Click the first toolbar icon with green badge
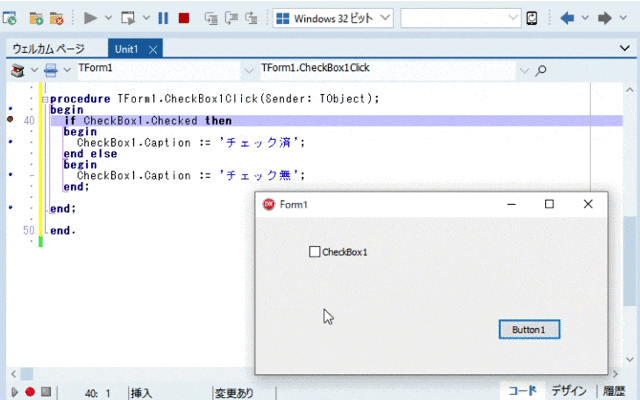 tap(9, 18)
